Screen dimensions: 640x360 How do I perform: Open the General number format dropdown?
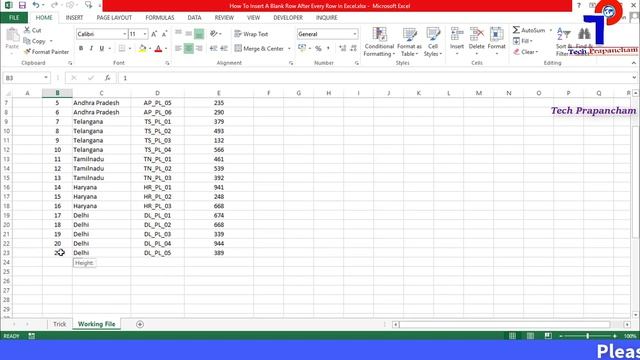(x=355, y=34)
